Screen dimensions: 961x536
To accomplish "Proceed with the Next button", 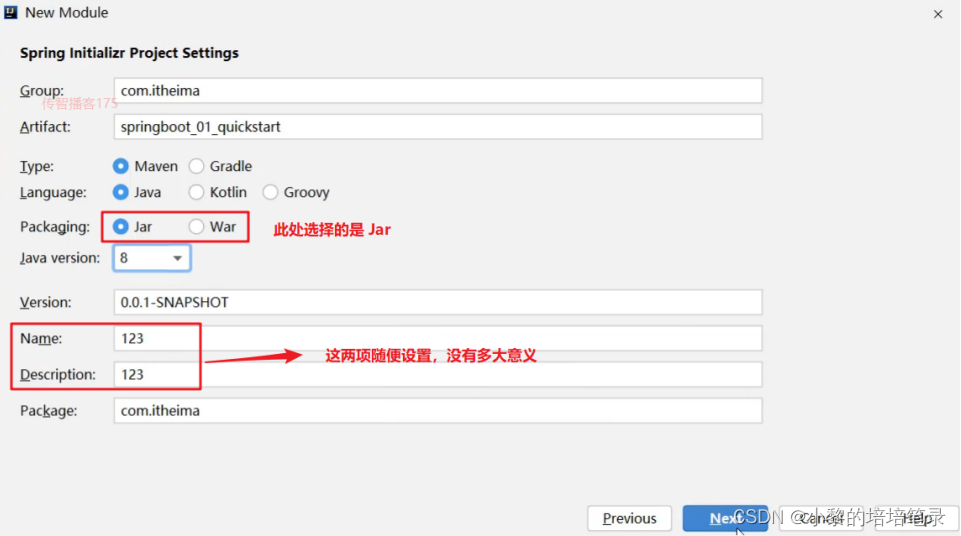I will [x=725, y=518].
